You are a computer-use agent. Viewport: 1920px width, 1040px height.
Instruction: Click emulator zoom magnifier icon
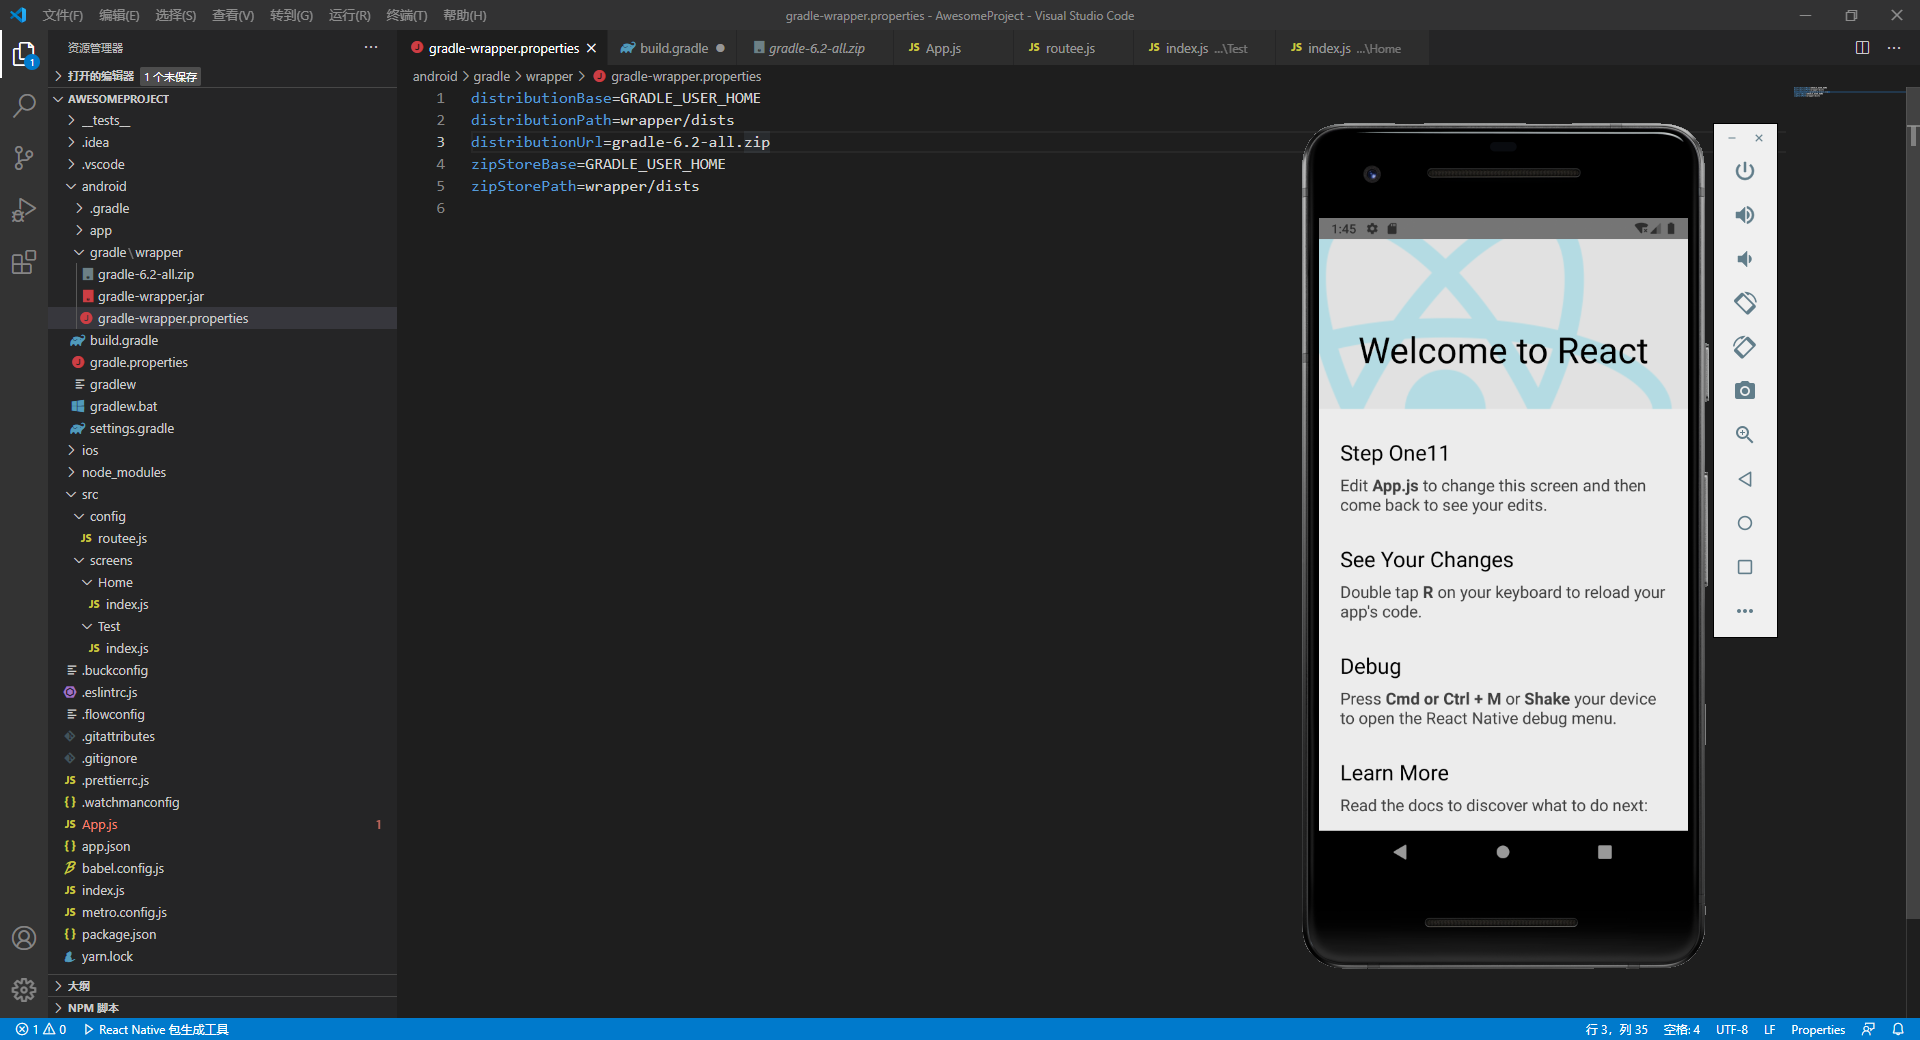pos(1745,435)
